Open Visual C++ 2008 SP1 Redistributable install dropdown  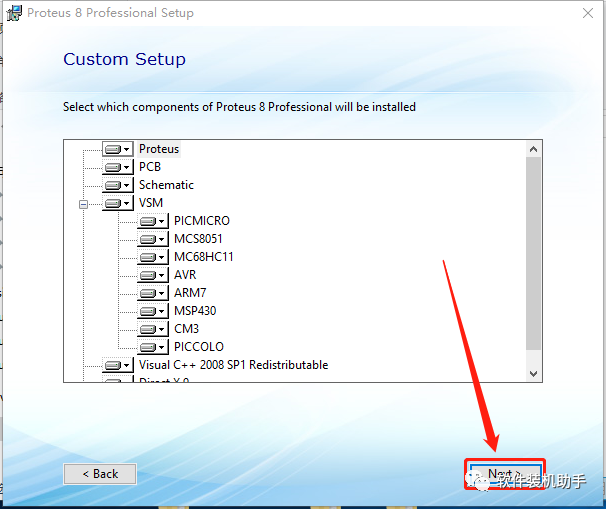[x=118, y=365]
